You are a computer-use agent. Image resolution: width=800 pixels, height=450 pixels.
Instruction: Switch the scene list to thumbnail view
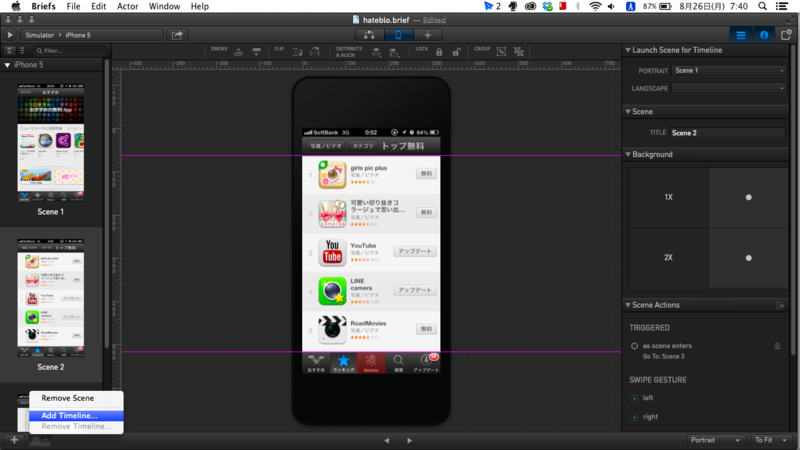[x=10, y=51]
